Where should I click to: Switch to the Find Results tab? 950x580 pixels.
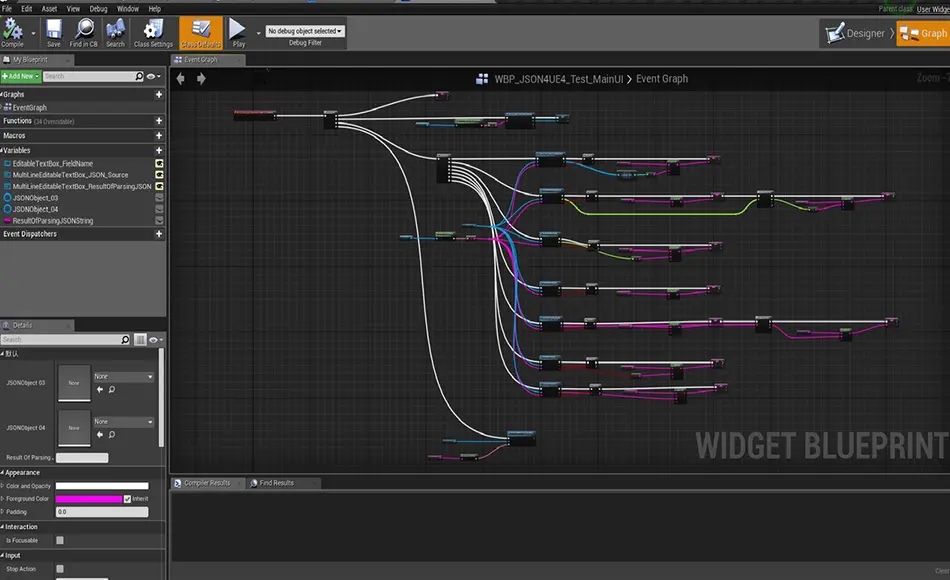click(276, 483)
